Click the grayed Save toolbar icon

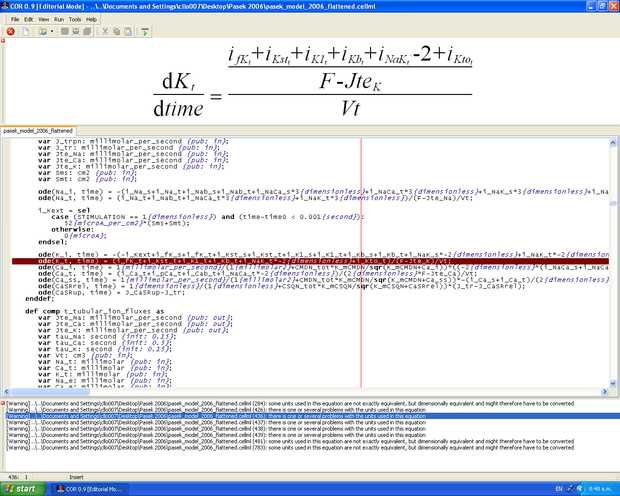(65, 32)
